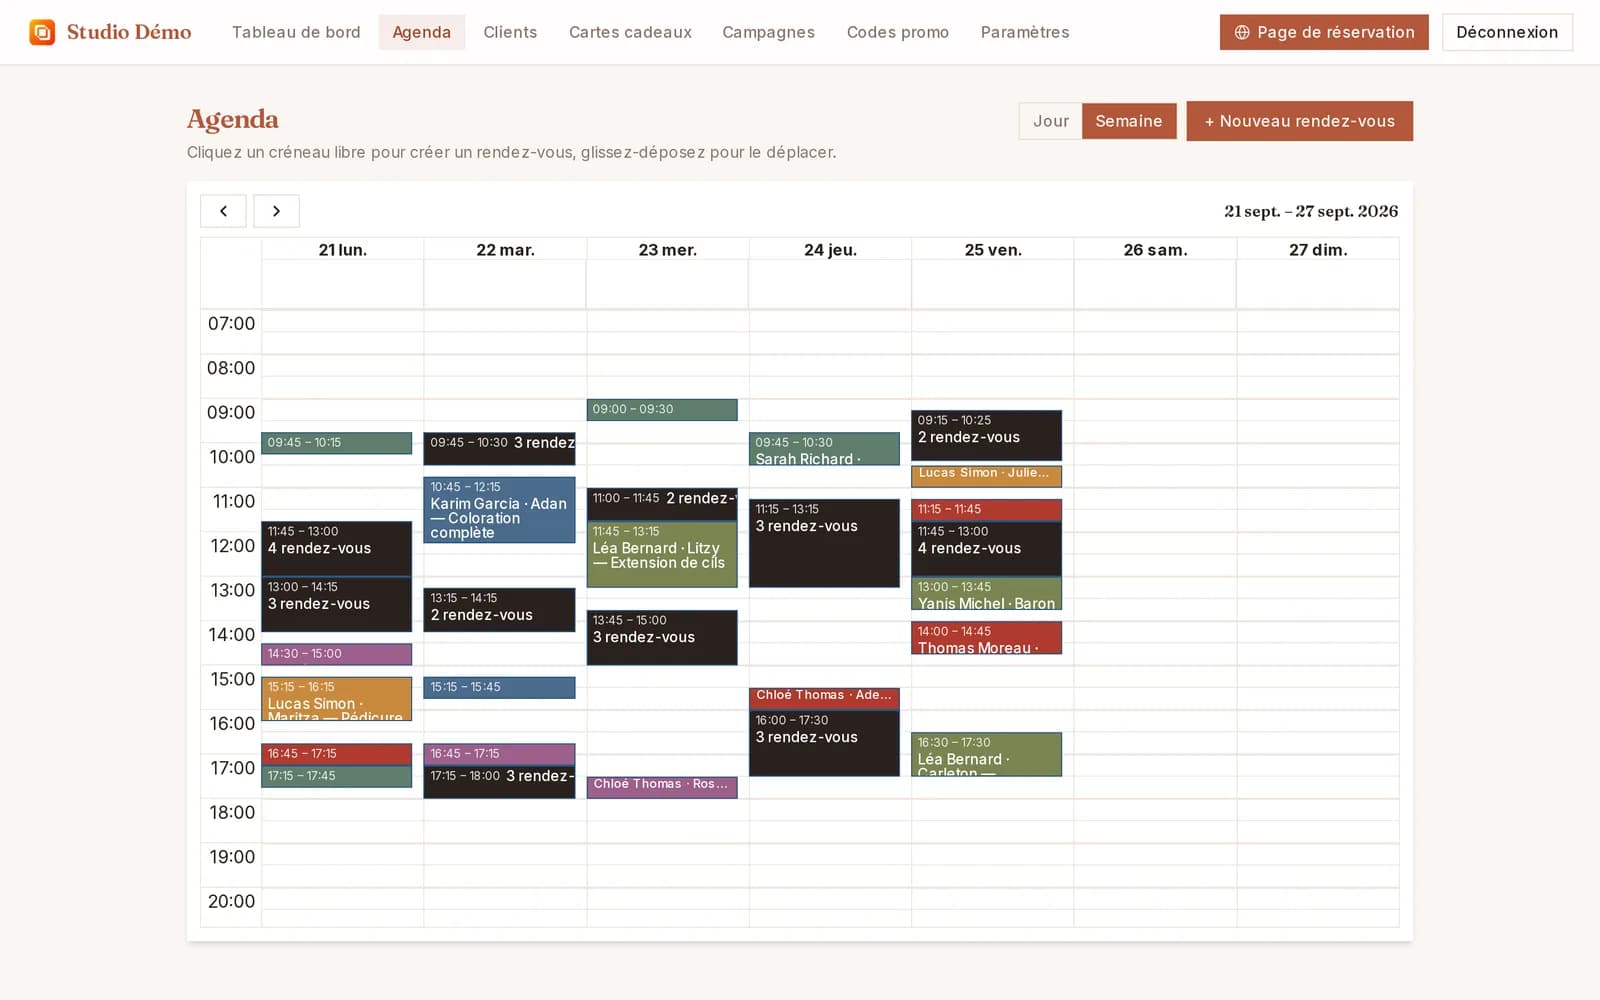Open Paramètres in the top navigation
The image size is (1600, 1000).
coord(1025,32)
